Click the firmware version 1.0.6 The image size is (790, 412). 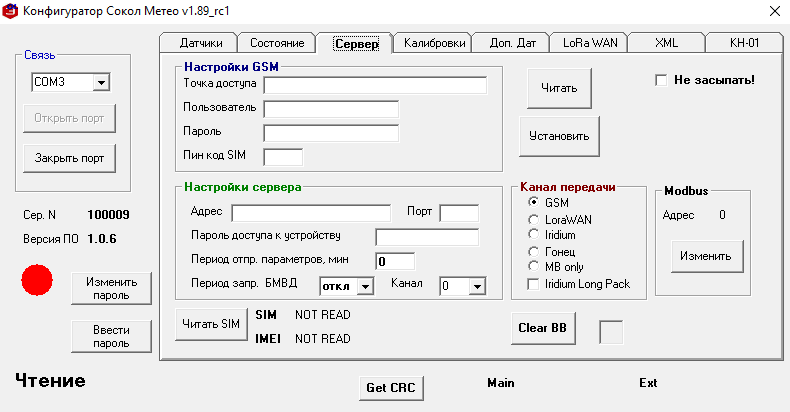pos(102,239)
